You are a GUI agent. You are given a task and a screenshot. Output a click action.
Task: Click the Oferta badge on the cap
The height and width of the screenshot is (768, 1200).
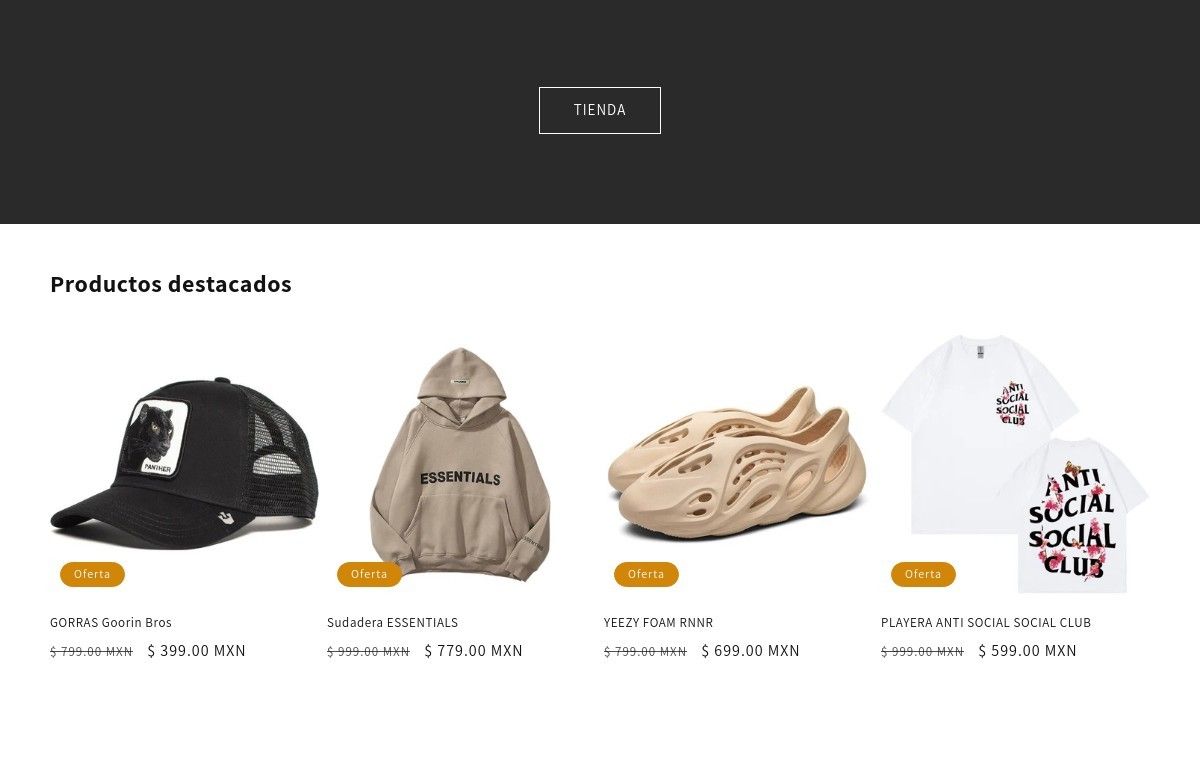(x=92, y=574)
